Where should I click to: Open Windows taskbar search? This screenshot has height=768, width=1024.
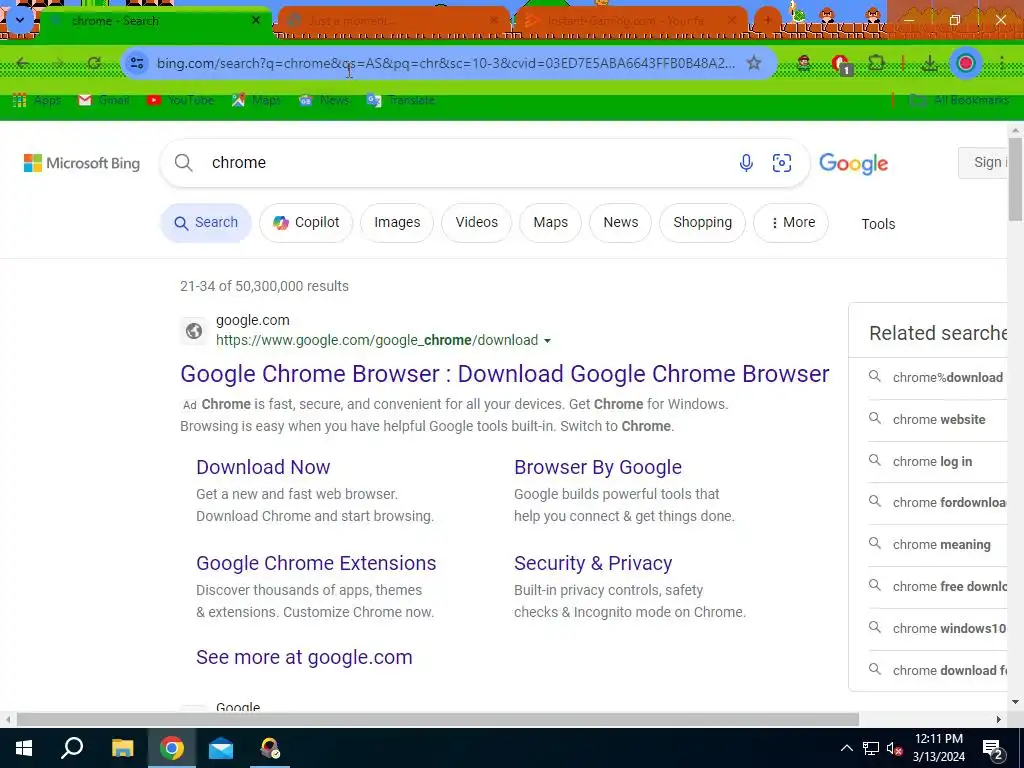point(72,748)
